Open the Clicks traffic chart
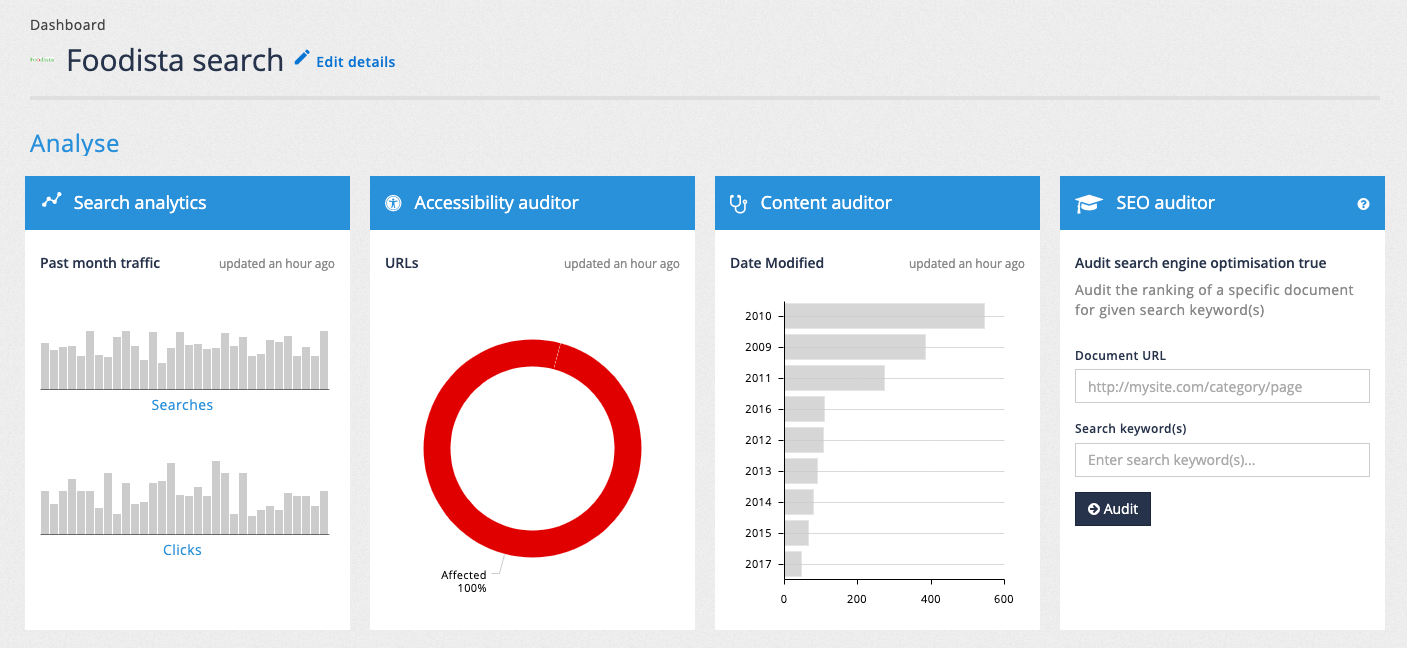Image resolution: width=1407 pixels, height=648 pixels. (182, 549)
